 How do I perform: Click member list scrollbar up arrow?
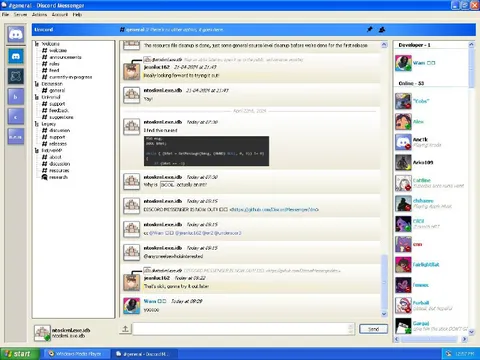click(x=471, y=44)
